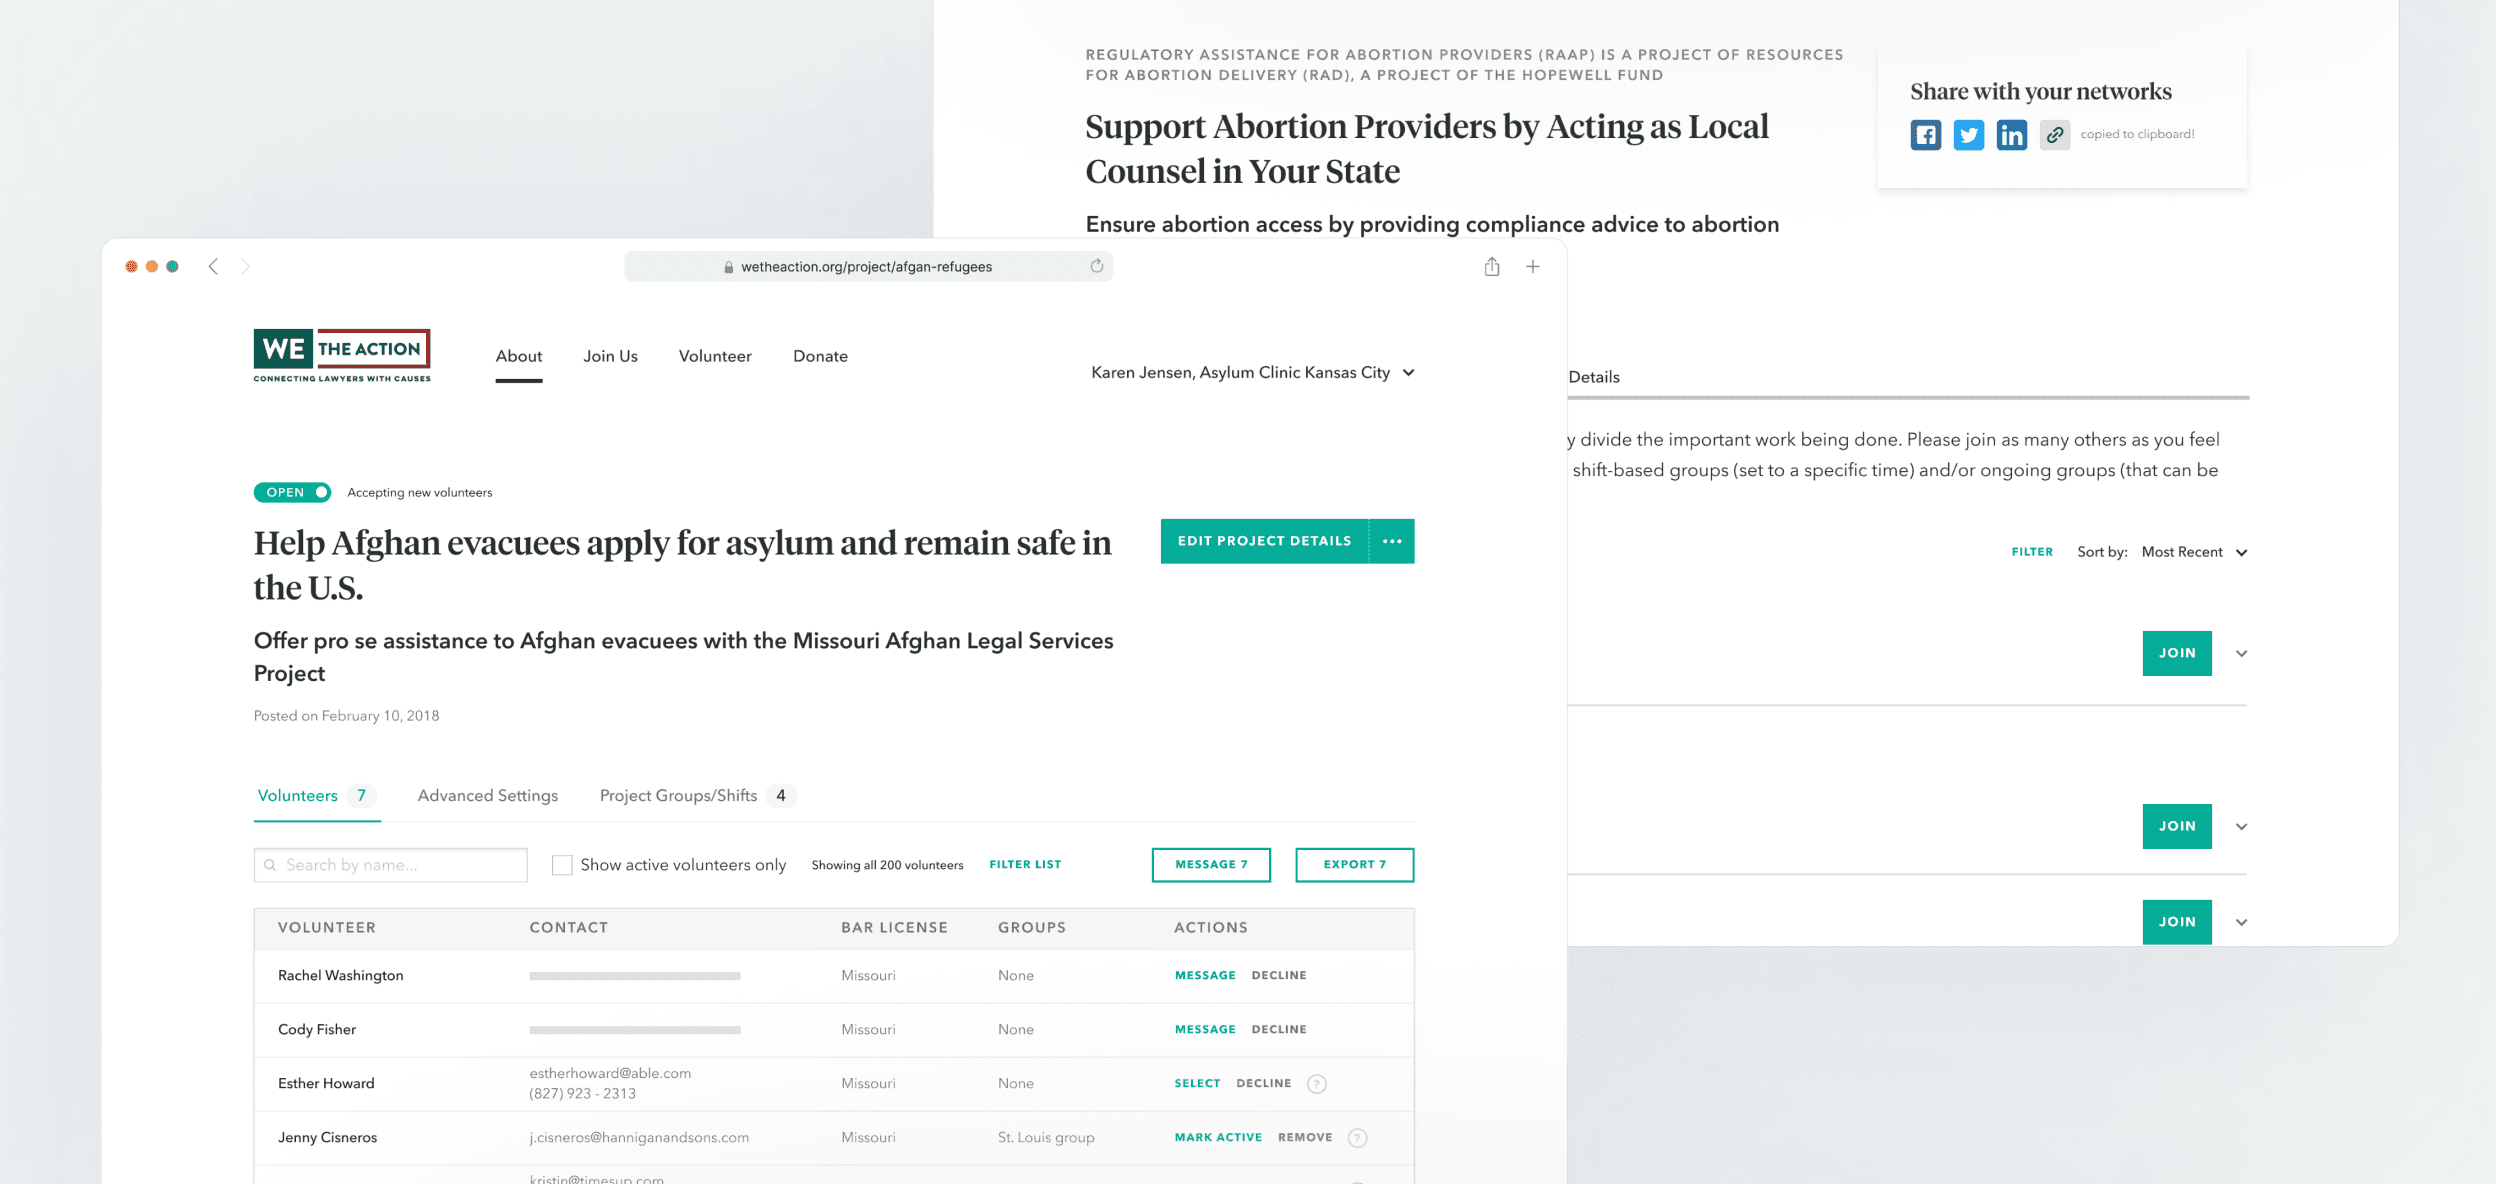
Task: Click inside the Search by name field
Action: (x=390, y=864)
